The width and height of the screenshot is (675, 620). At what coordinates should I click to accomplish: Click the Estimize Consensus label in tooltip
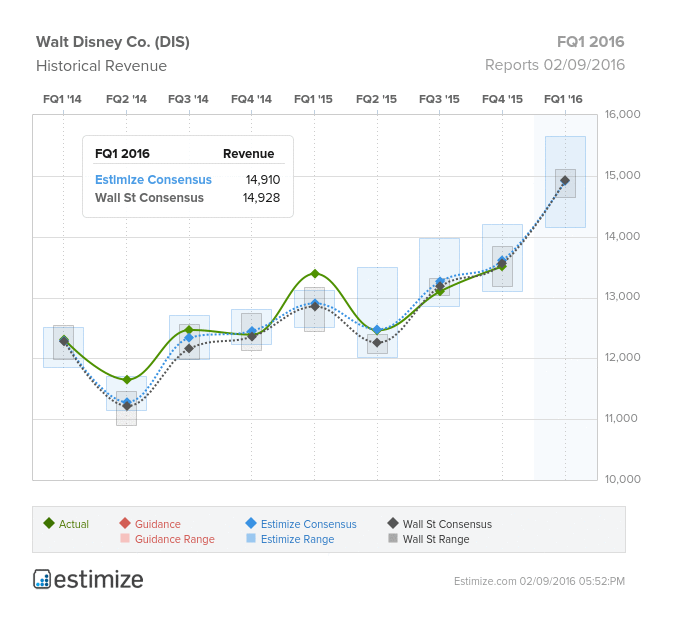point(153,180)
